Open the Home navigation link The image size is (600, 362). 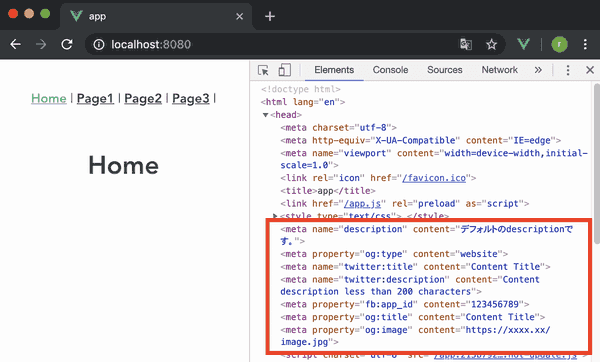(49, 98)
